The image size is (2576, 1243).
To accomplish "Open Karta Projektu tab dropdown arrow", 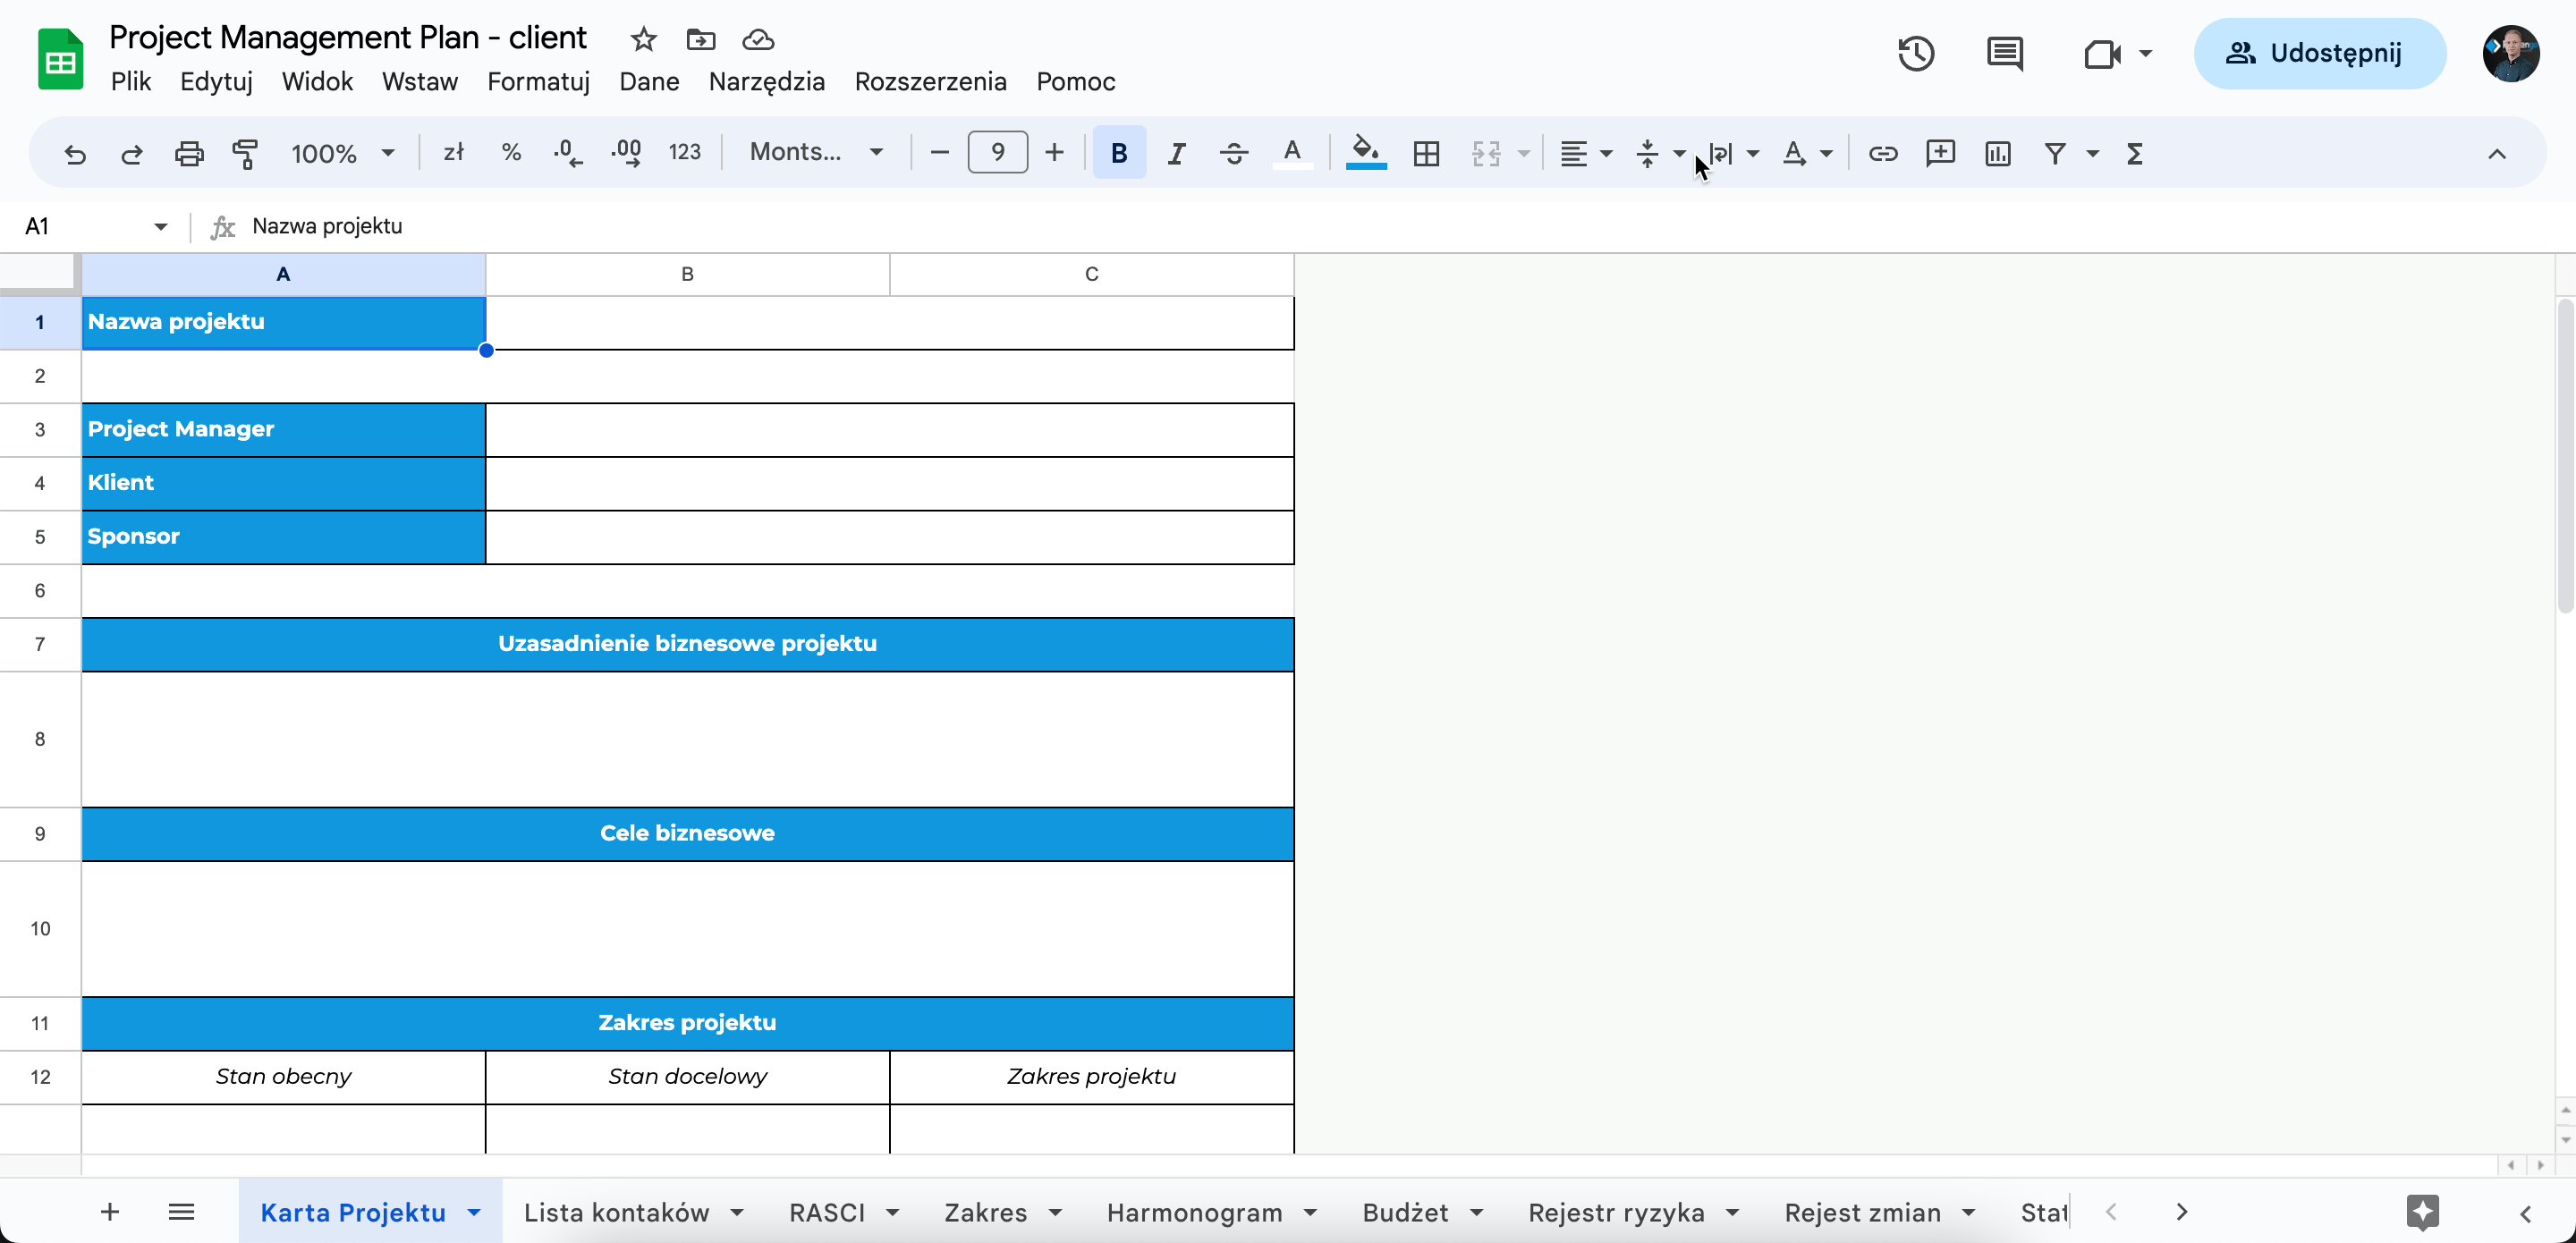I will (x=474, y=1212).
